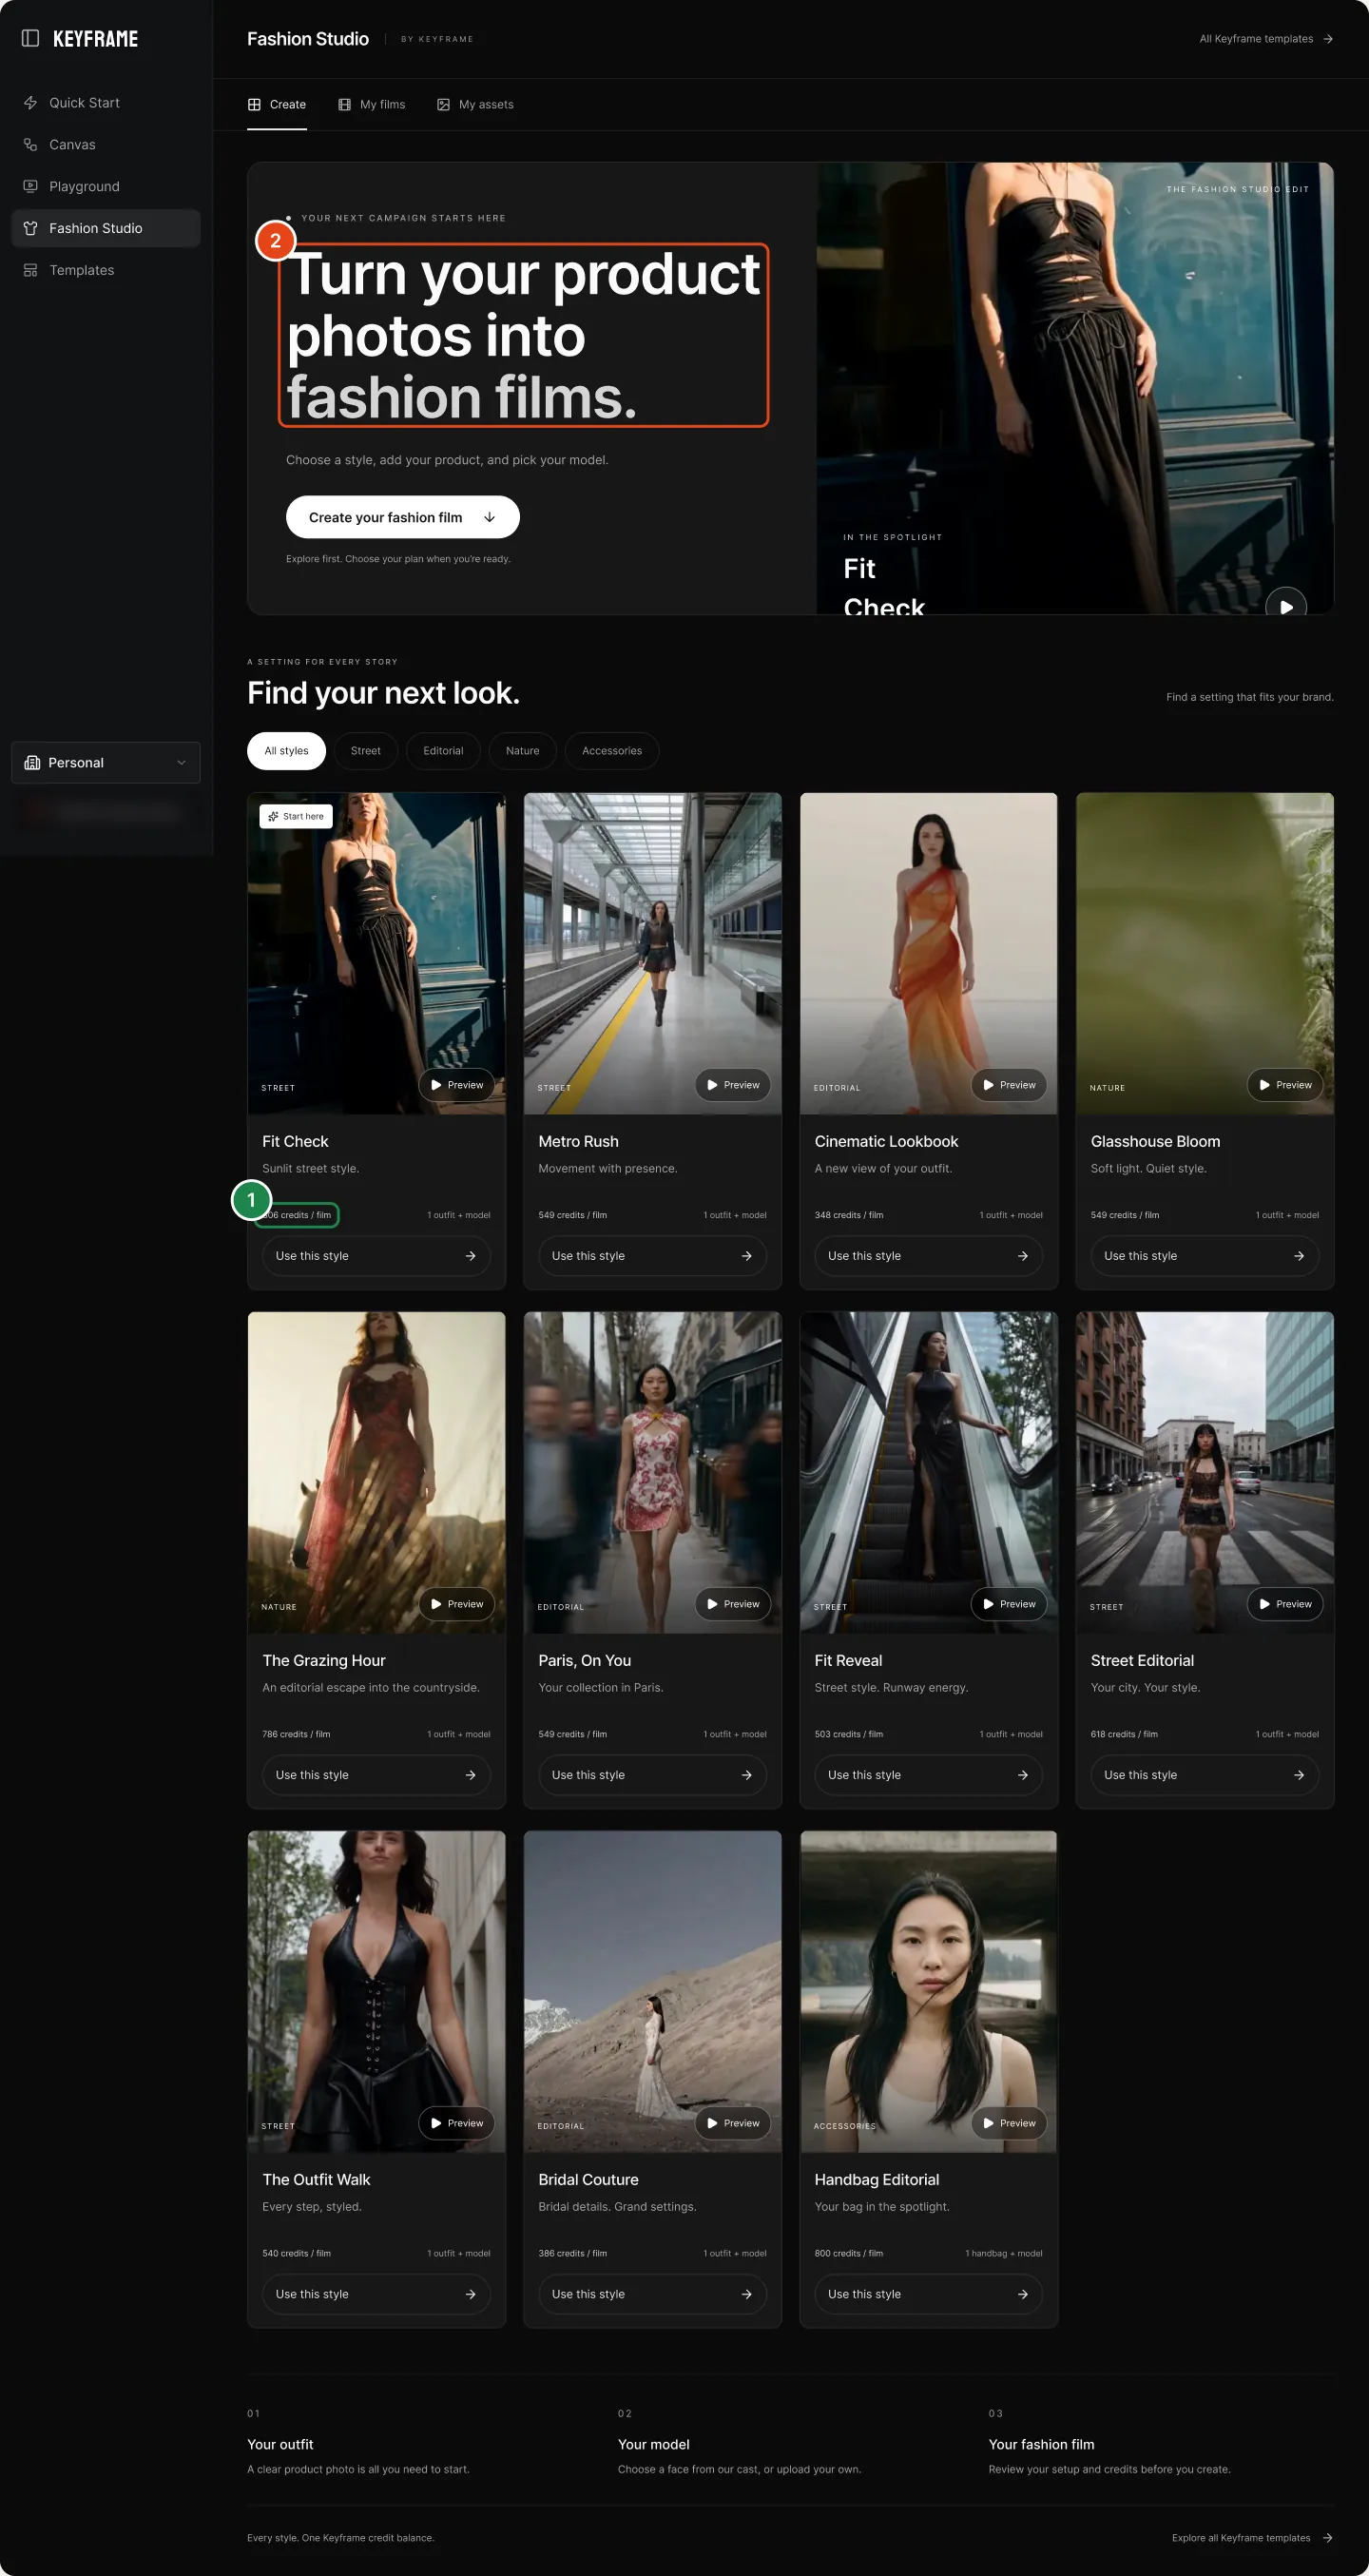Use this style for Handbag Editorial
Image resolution: width=1369 pixels, height=2576 pixels.
(928, 2294)
